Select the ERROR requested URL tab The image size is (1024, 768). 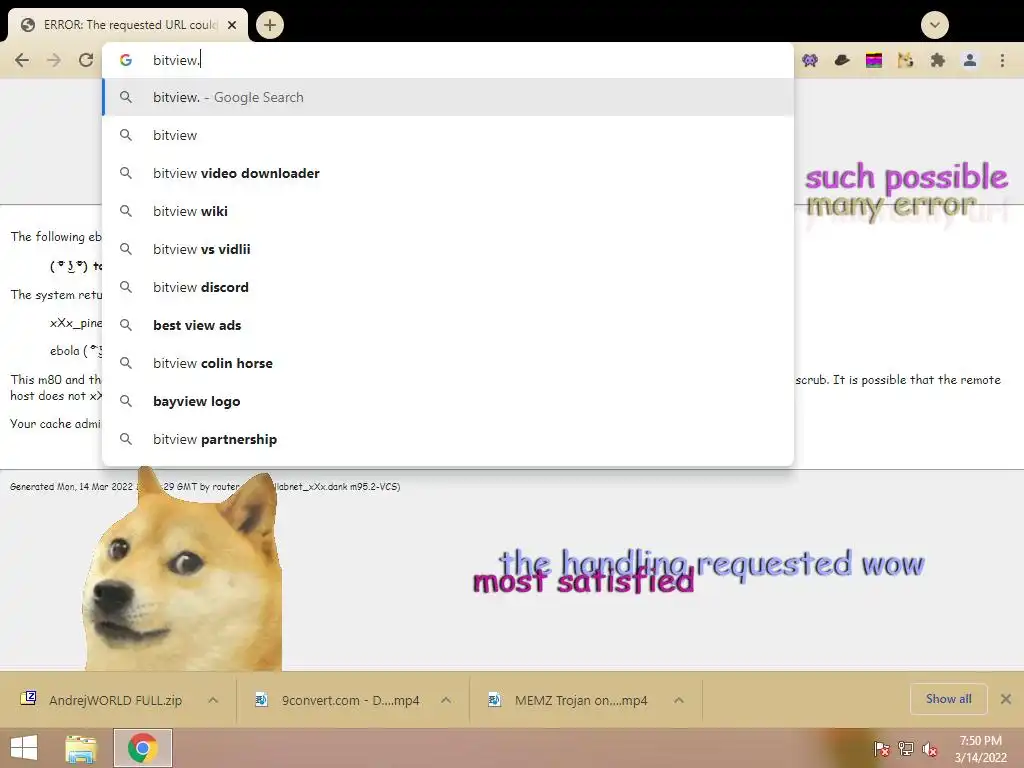pyautogui.click(x=128, y=25)
